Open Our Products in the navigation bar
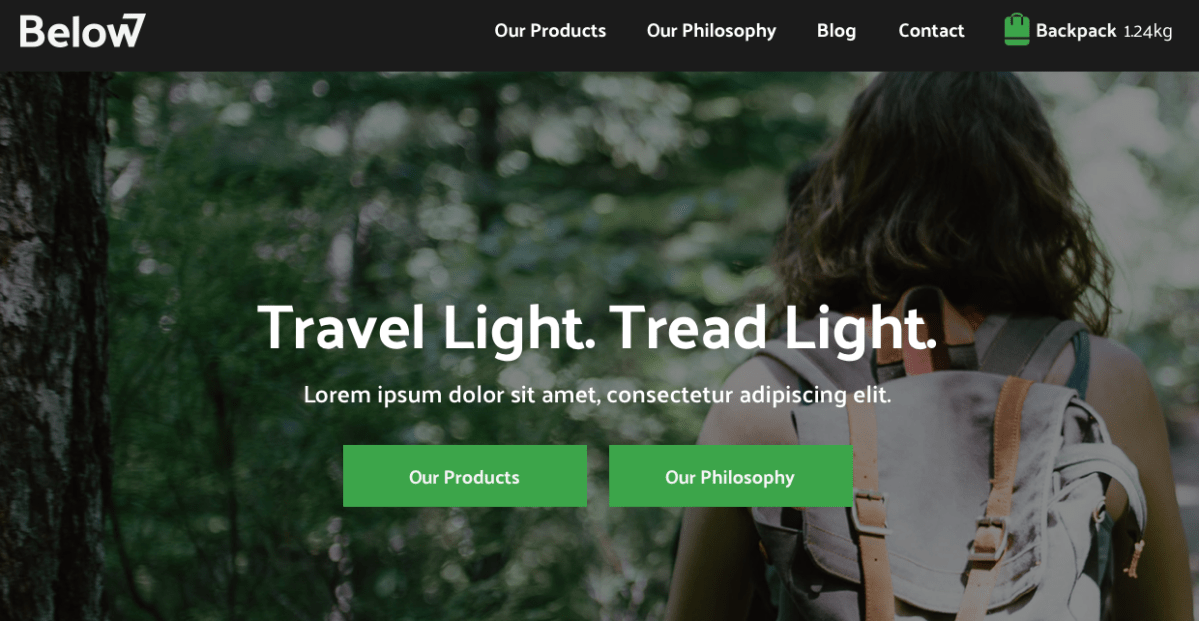The width and height of the screenshot is (1199, 621). click(550, 31)
